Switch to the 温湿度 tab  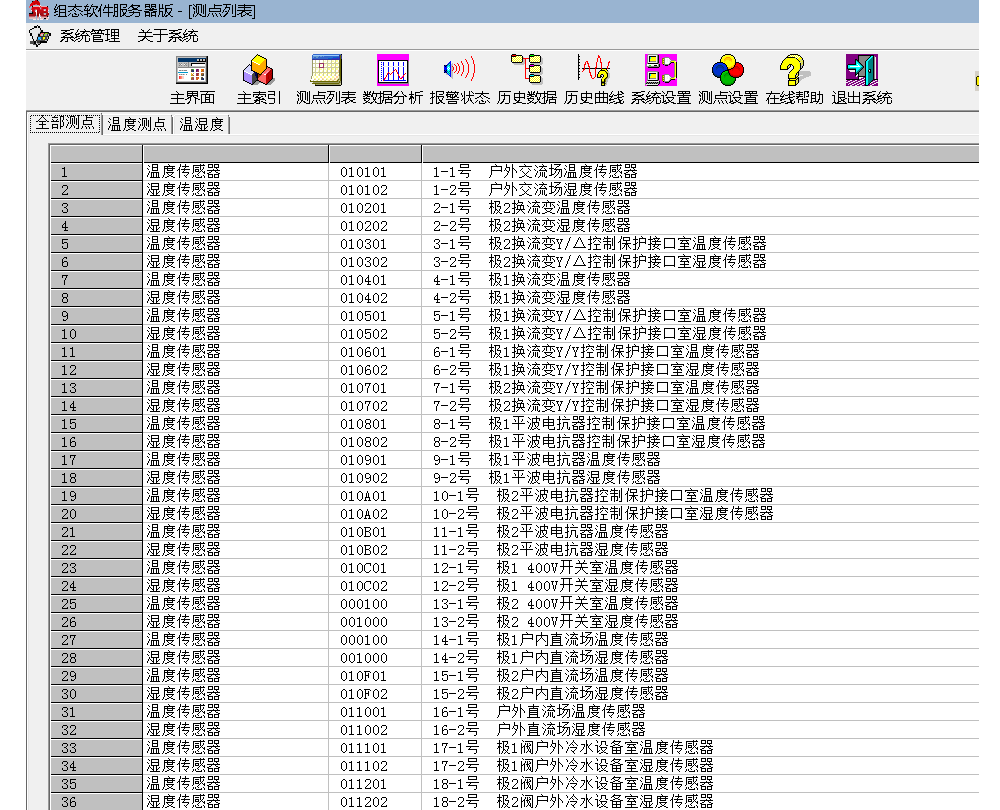click(202, 125)
